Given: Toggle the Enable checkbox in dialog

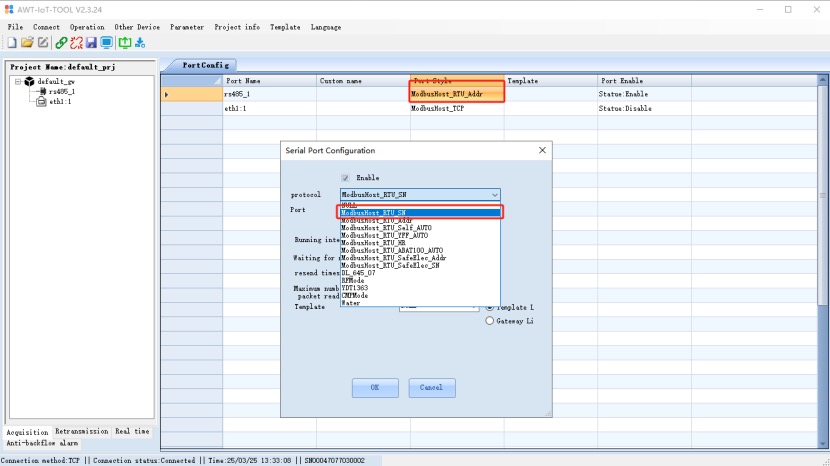Looking at the screenshot, I should click(345, 178).
